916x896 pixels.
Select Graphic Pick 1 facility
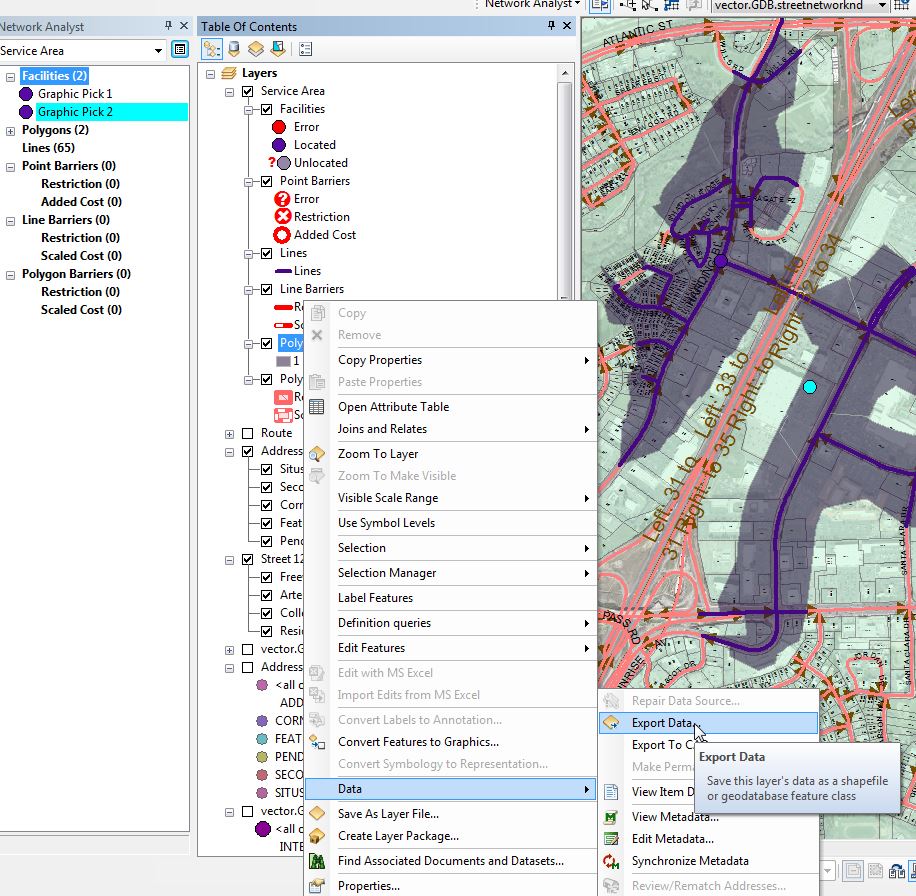click(75, 94)
